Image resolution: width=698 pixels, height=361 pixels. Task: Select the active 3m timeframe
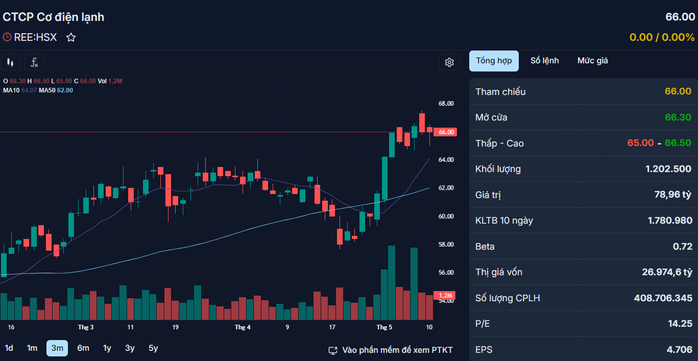pyautogui.click(x=57, y=348)
